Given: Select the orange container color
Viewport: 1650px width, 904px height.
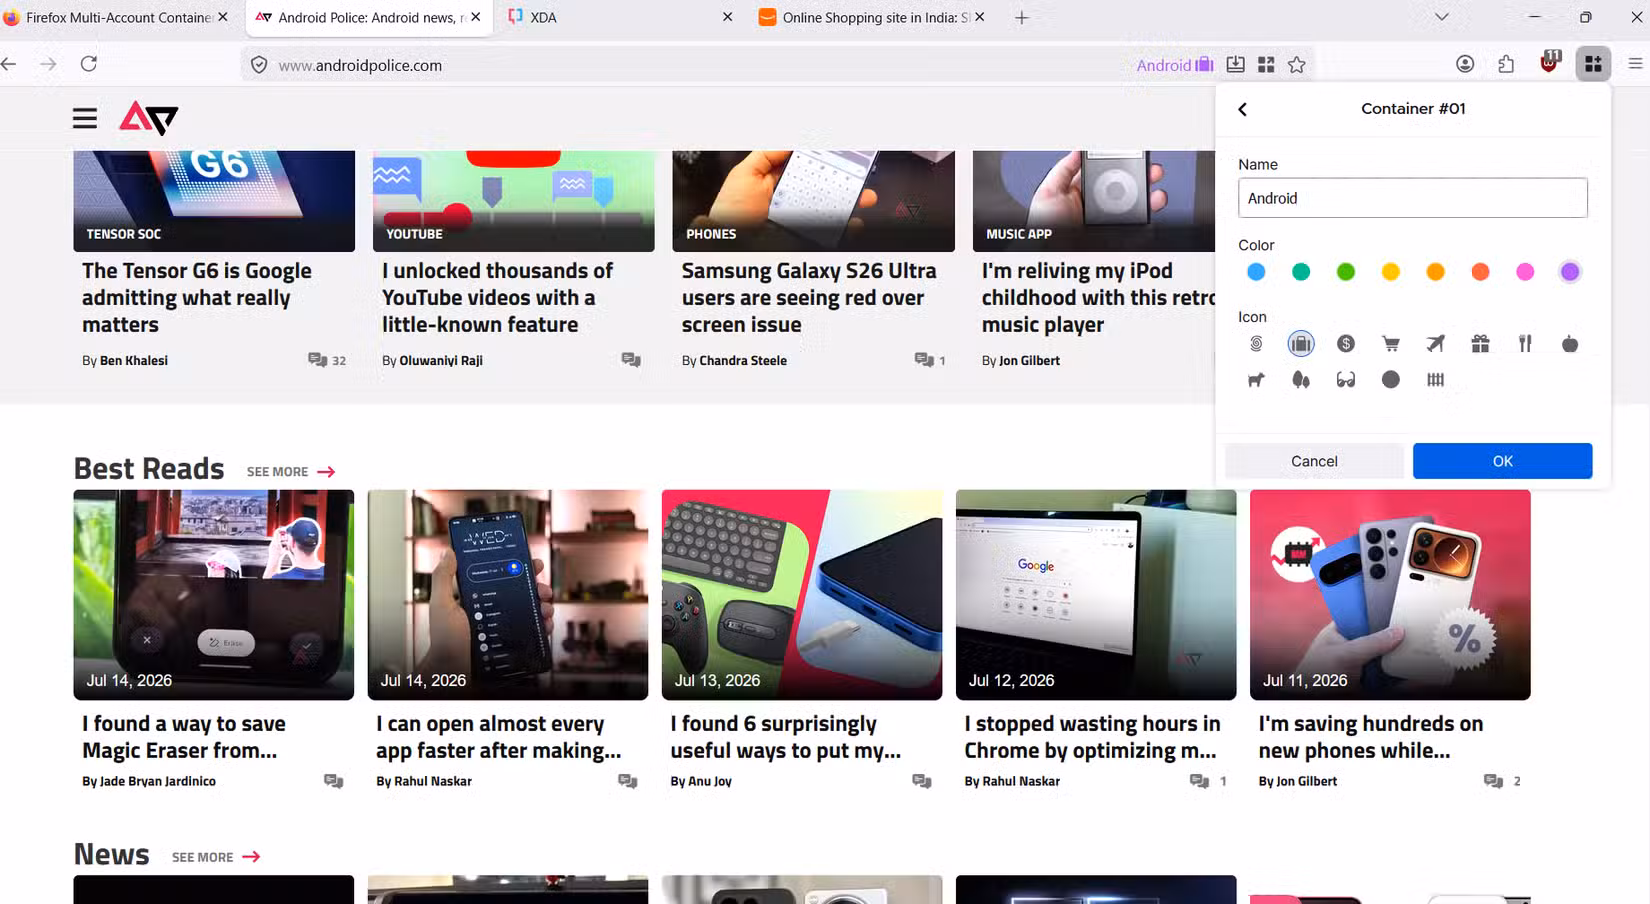Looking at the screenshot, I should click(1435, 272).
